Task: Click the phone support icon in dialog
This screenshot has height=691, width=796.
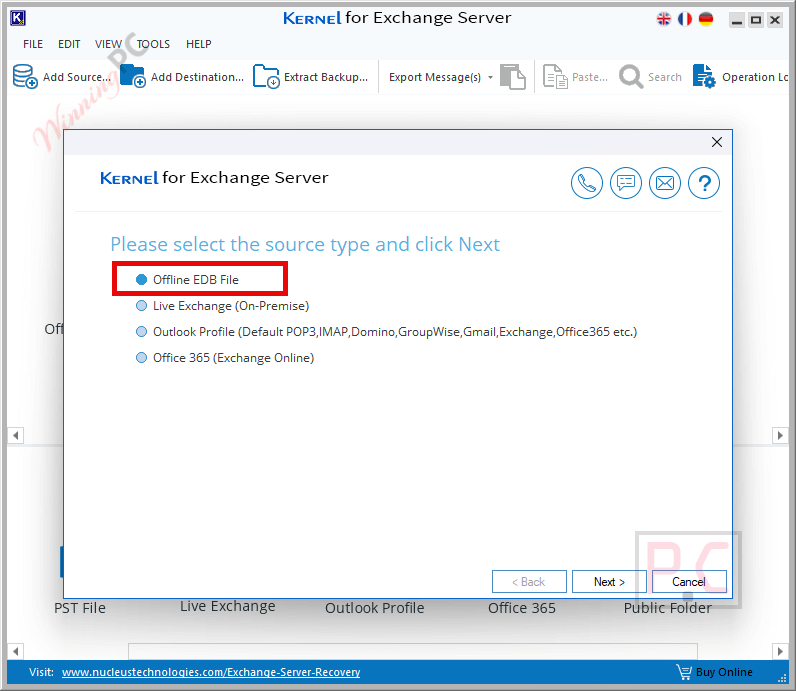Action: 587,183
